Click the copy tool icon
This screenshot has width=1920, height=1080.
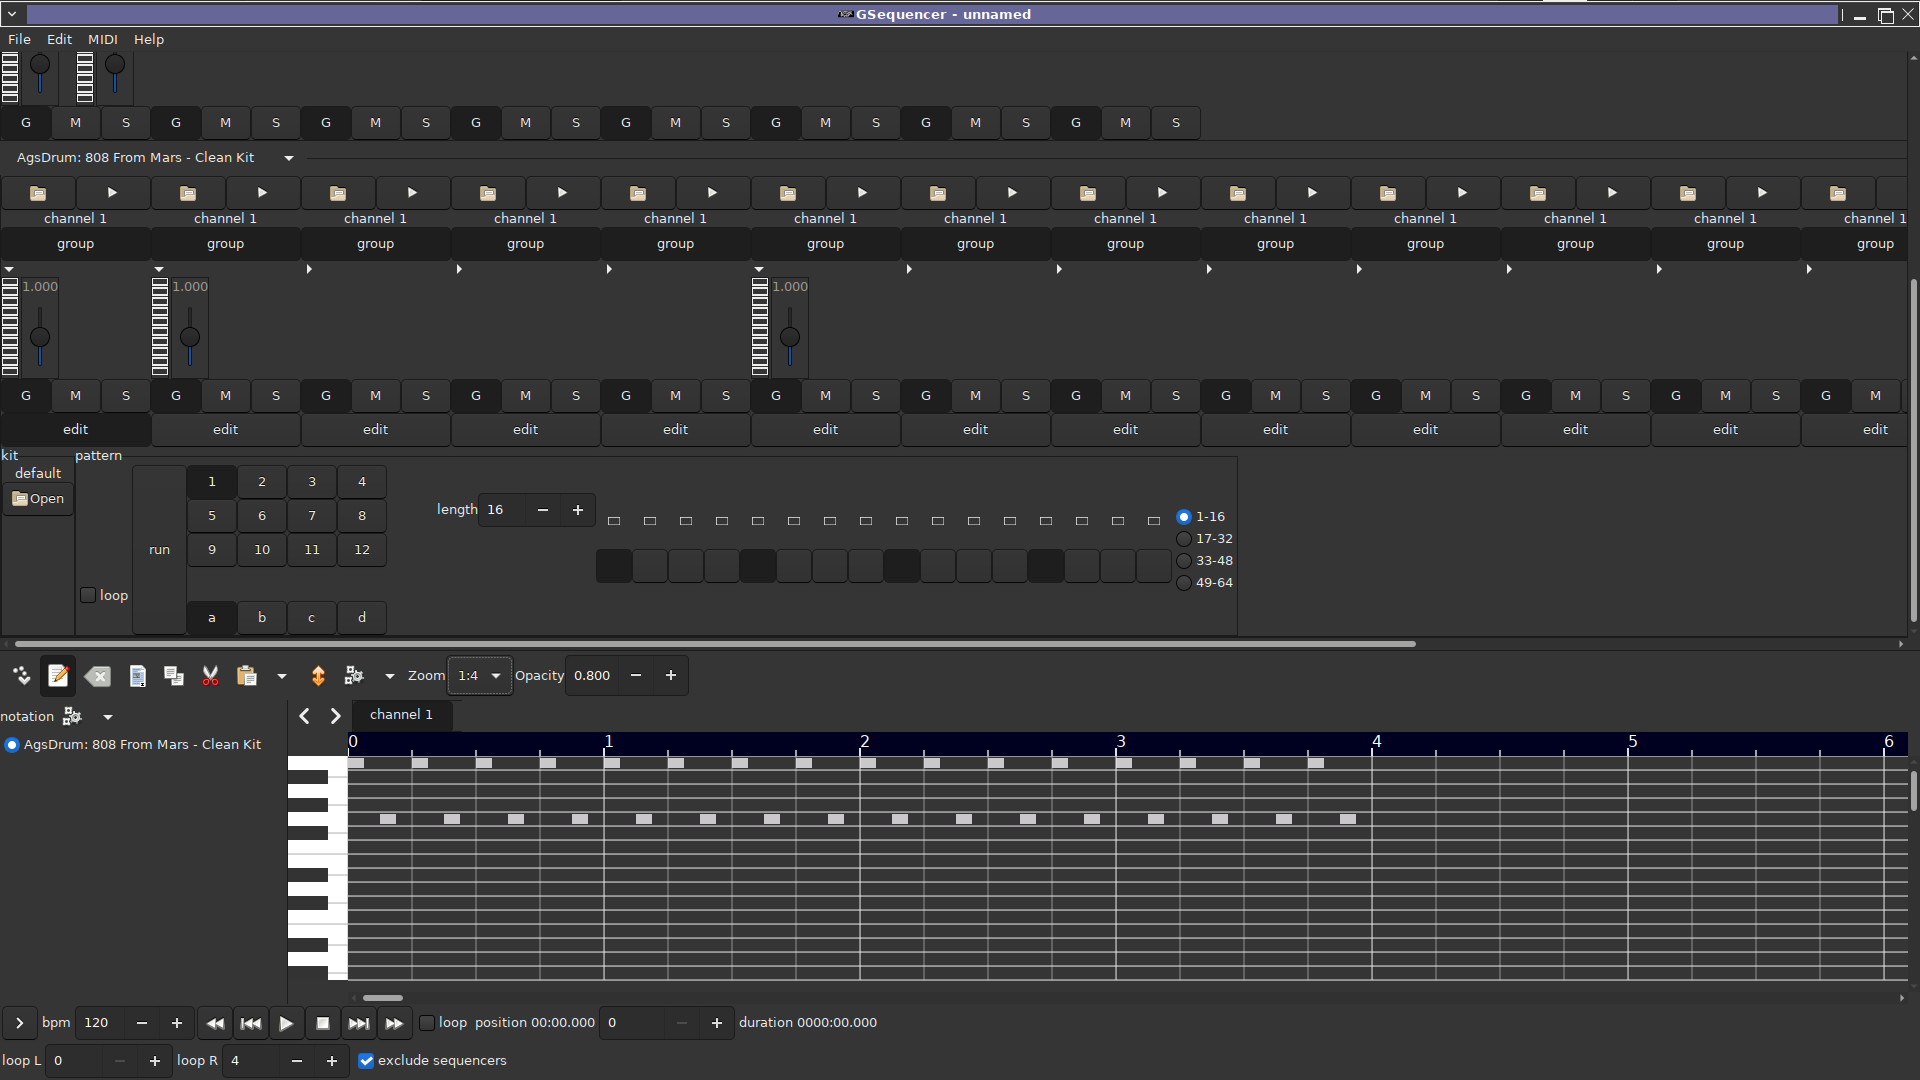point(173,676)
